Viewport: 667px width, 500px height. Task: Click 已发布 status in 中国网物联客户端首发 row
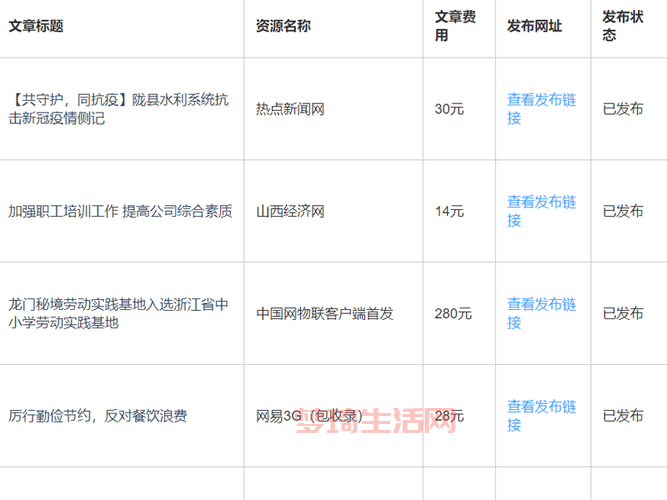(623, 314)
